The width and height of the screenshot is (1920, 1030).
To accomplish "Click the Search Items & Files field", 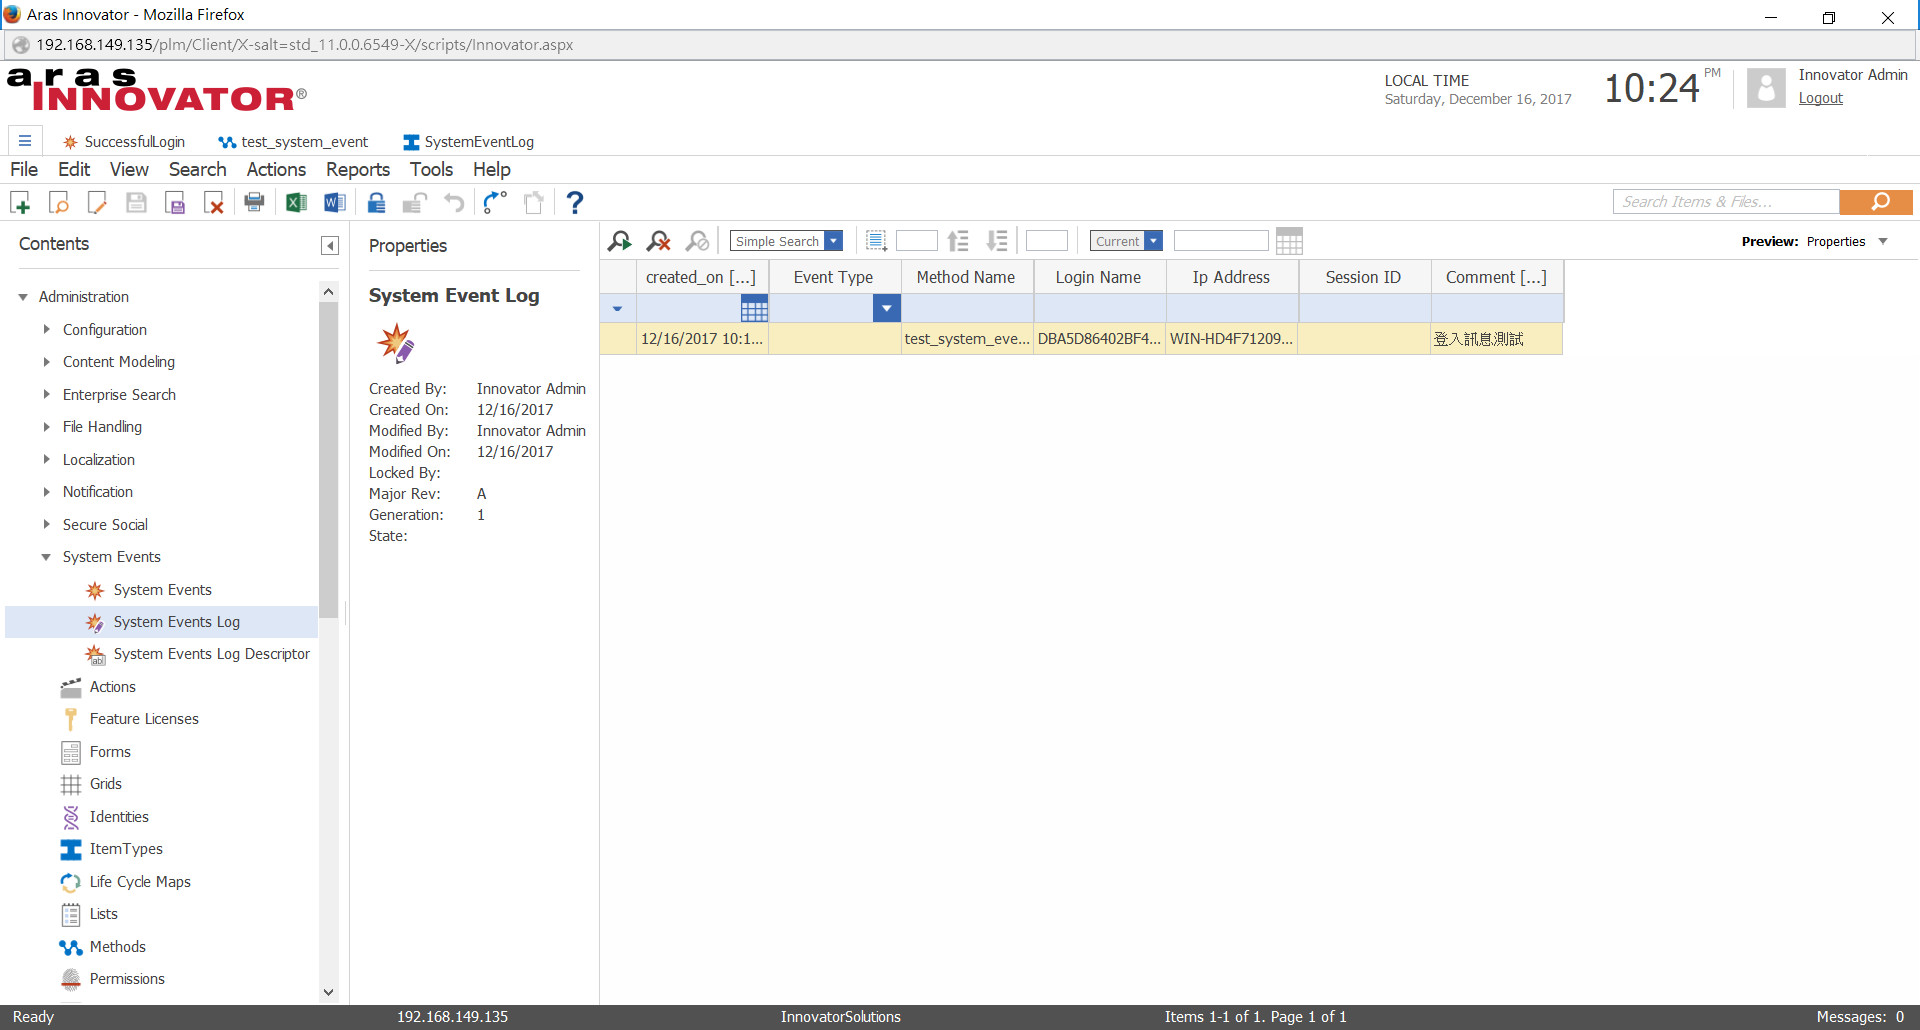I will [1726, 202].
